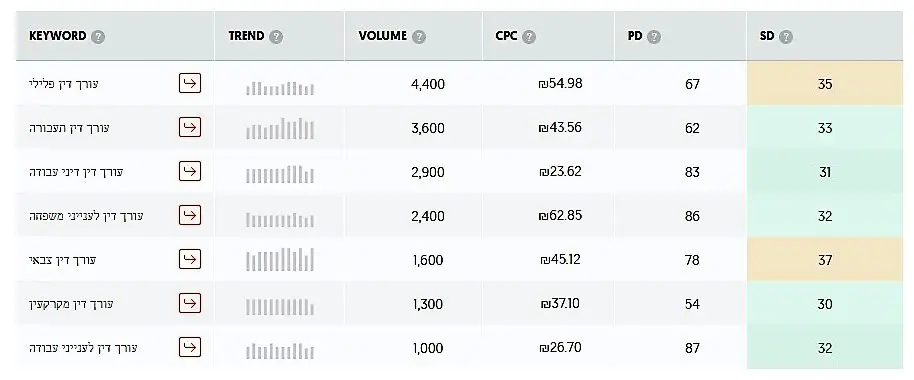Screen dimensions: 914x380
Task: Open the arrow icon for the 4,400 volume keyword
Action: 190,83
